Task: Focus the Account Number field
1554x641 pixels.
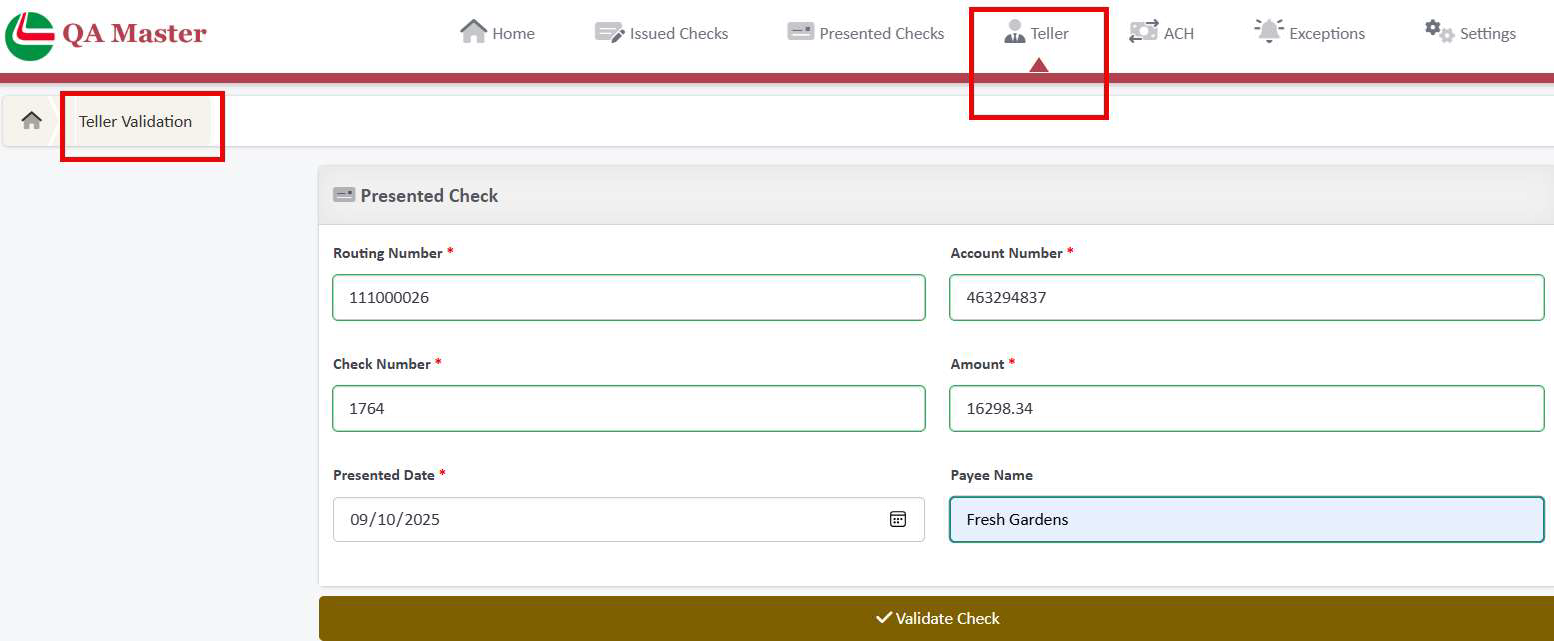Action: (x=1247, y=297)
